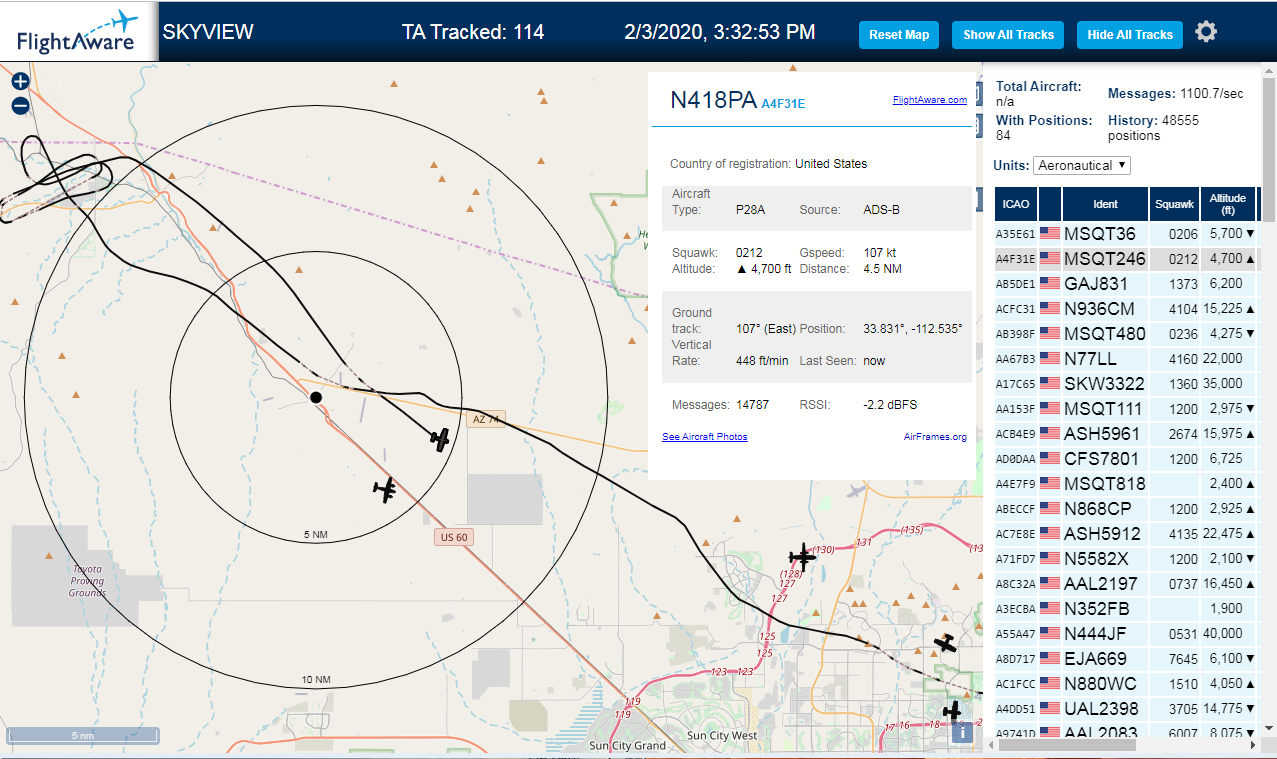Screen dimensions: 1277x759
Task: Click position value 33.831°, -112.535°
Action: click(x=913, y=329)
